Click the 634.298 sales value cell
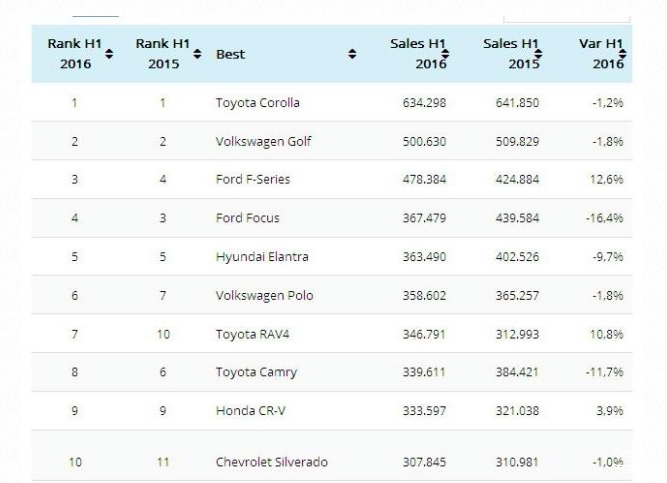The image size is (667, 483). (x=422, y=103)
